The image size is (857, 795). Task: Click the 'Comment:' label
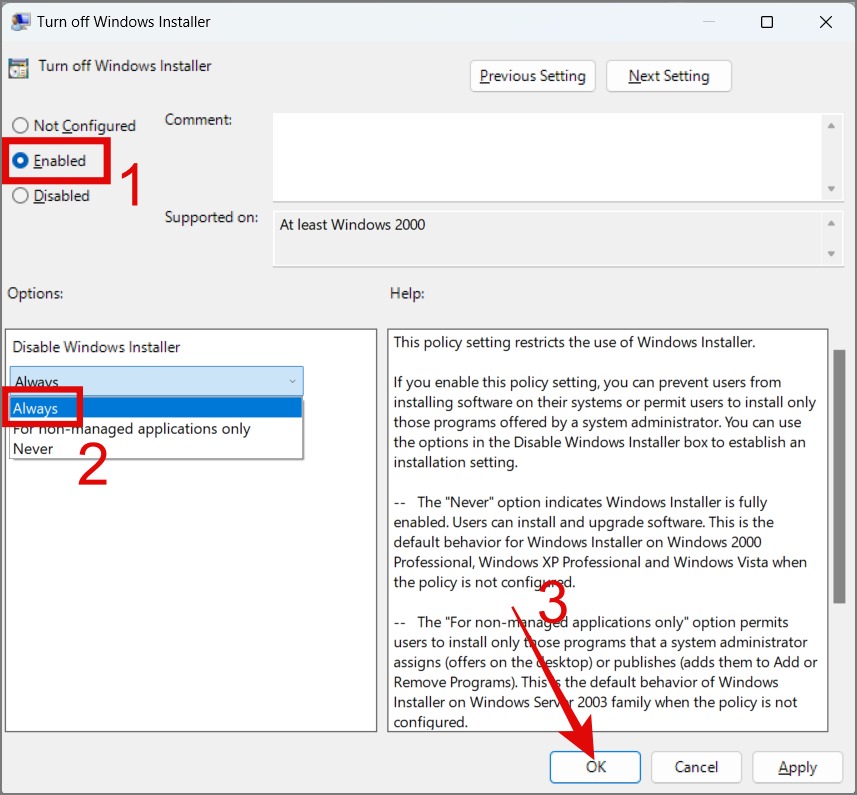click(x=198, y=120)
